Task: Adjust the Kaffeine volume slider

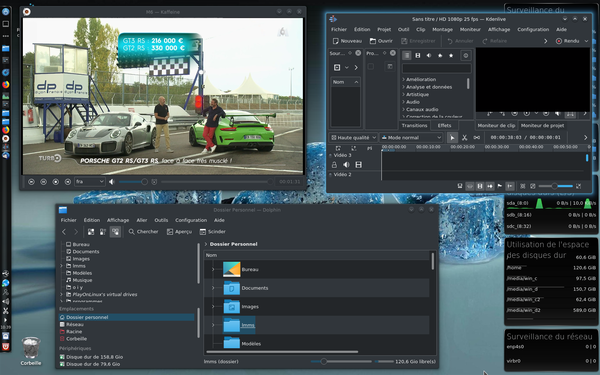Action: 133,182
